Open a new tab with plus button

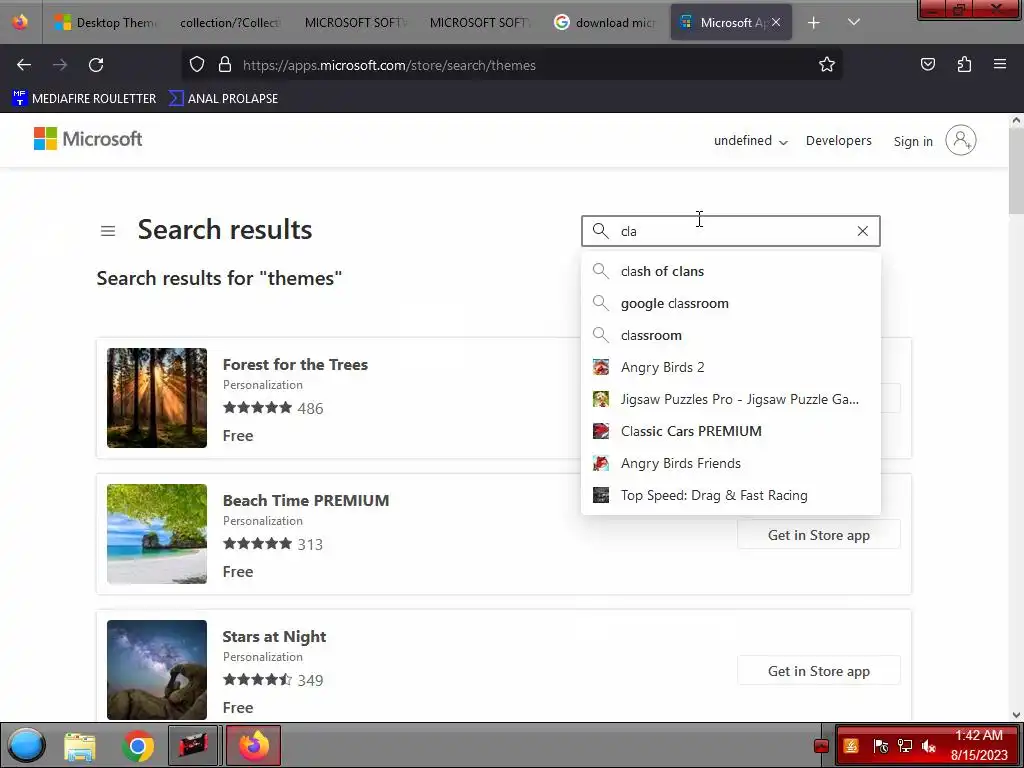(814, 23)
